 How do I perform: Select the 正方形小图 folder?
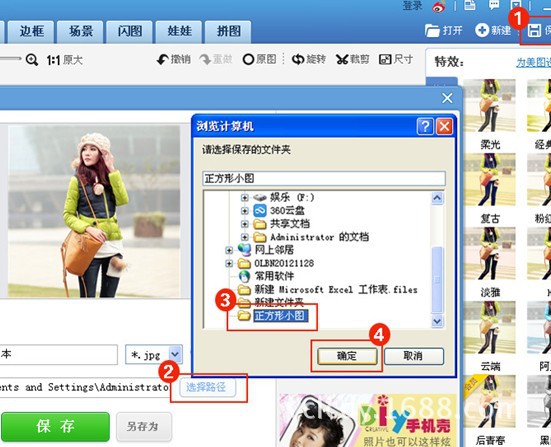click(281, 316)
